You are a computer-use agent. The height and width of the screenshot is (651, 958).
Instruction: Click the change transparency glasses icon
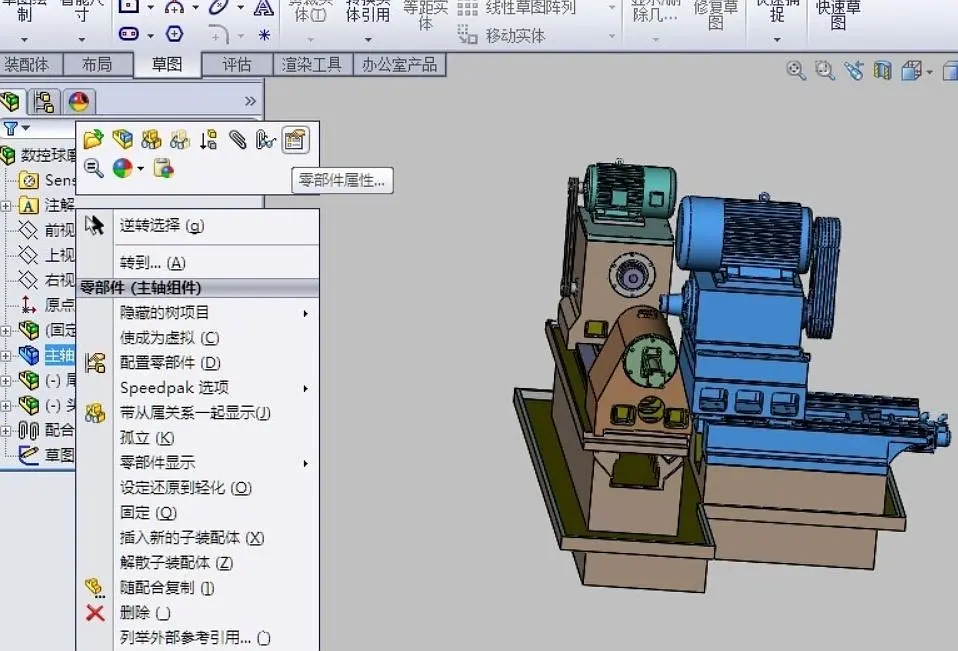[180, 140]
